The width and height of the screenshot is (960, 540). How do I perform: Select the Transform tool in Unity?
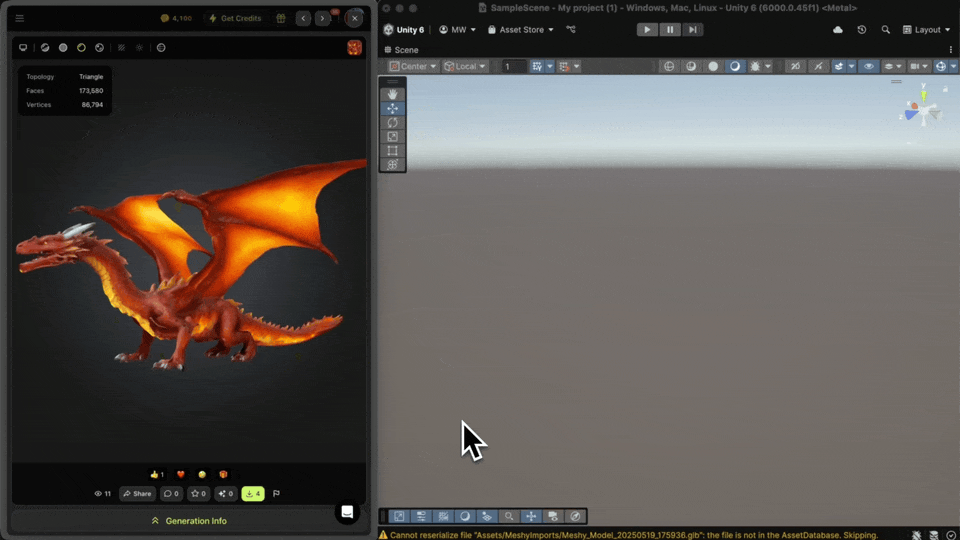tap(392, 165)
